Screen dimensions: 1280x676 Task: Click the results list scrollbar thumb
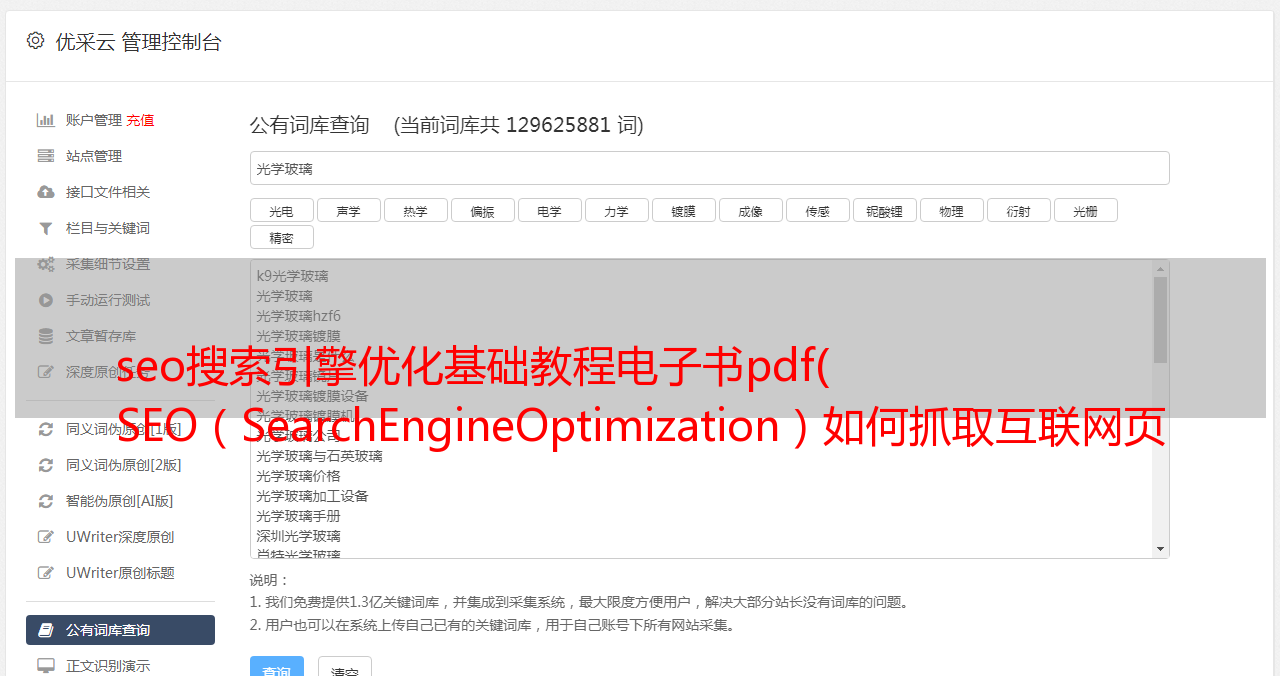click(1160, 320)
